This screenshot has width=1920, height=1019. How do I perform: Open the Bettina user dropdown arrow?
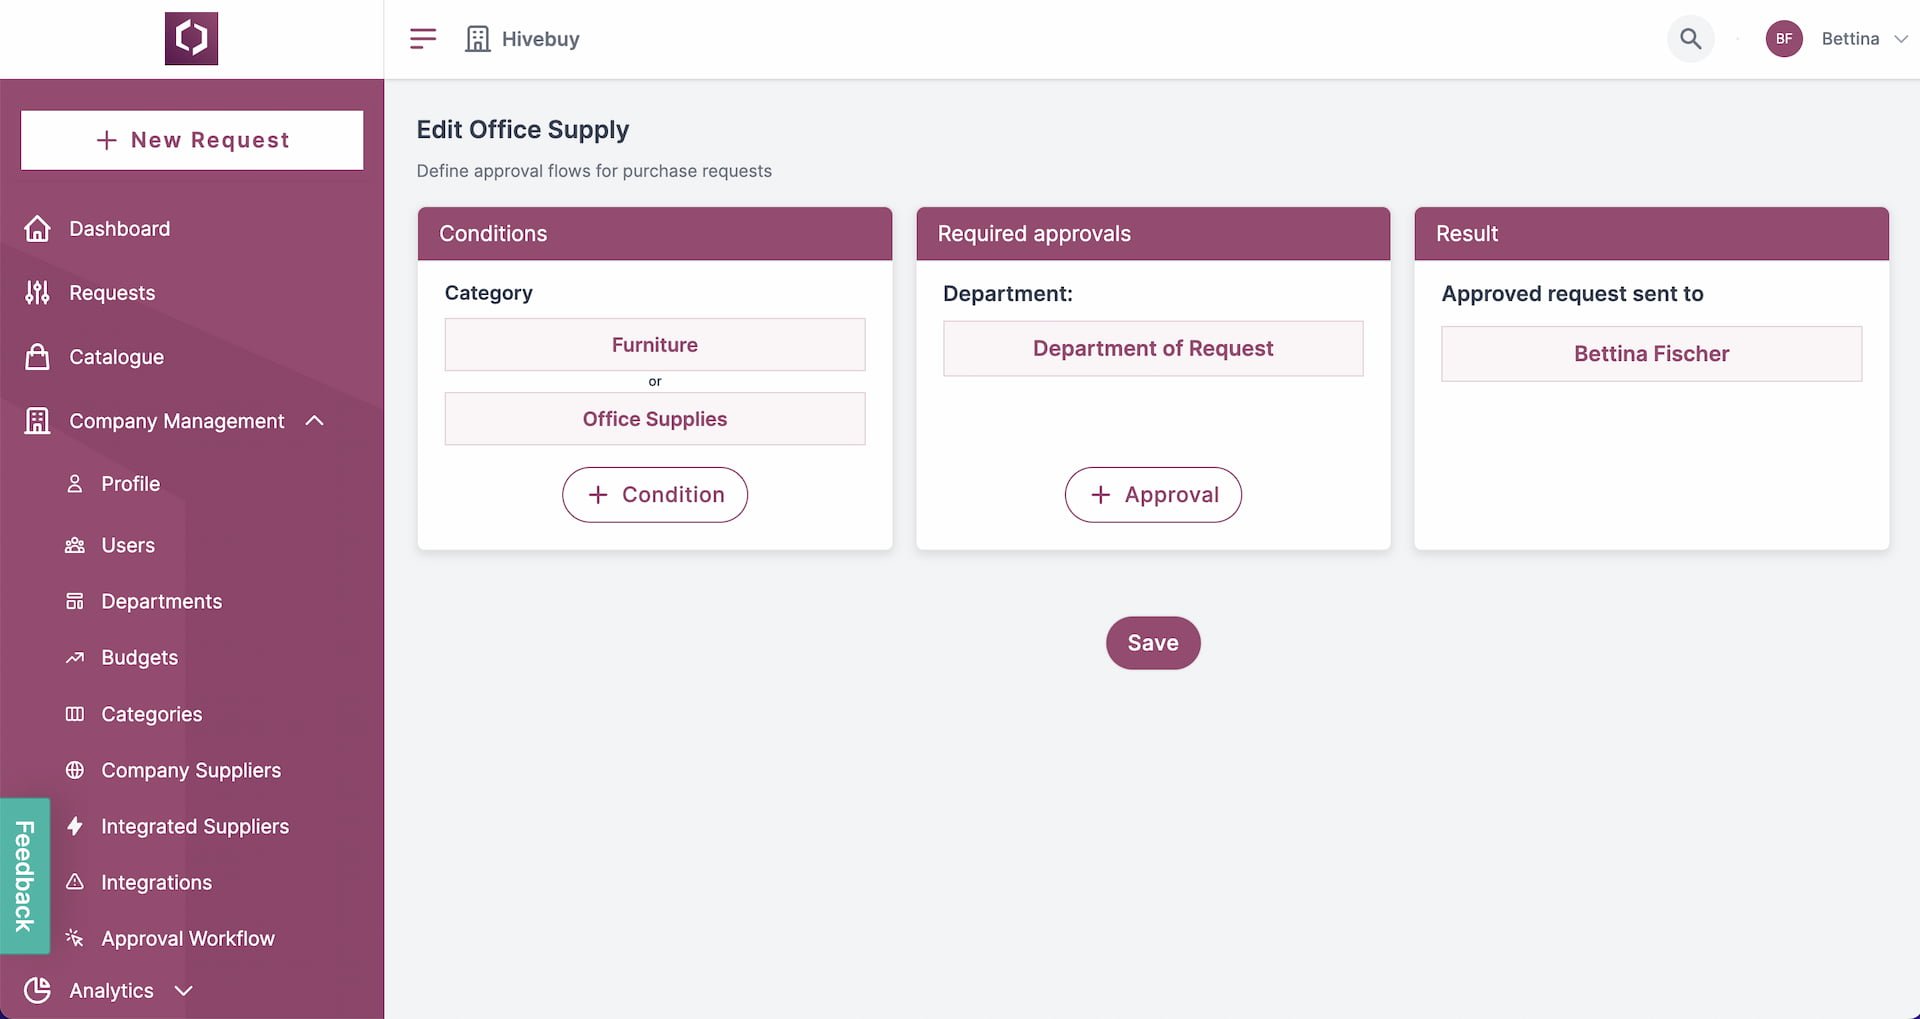point(1901,39)
